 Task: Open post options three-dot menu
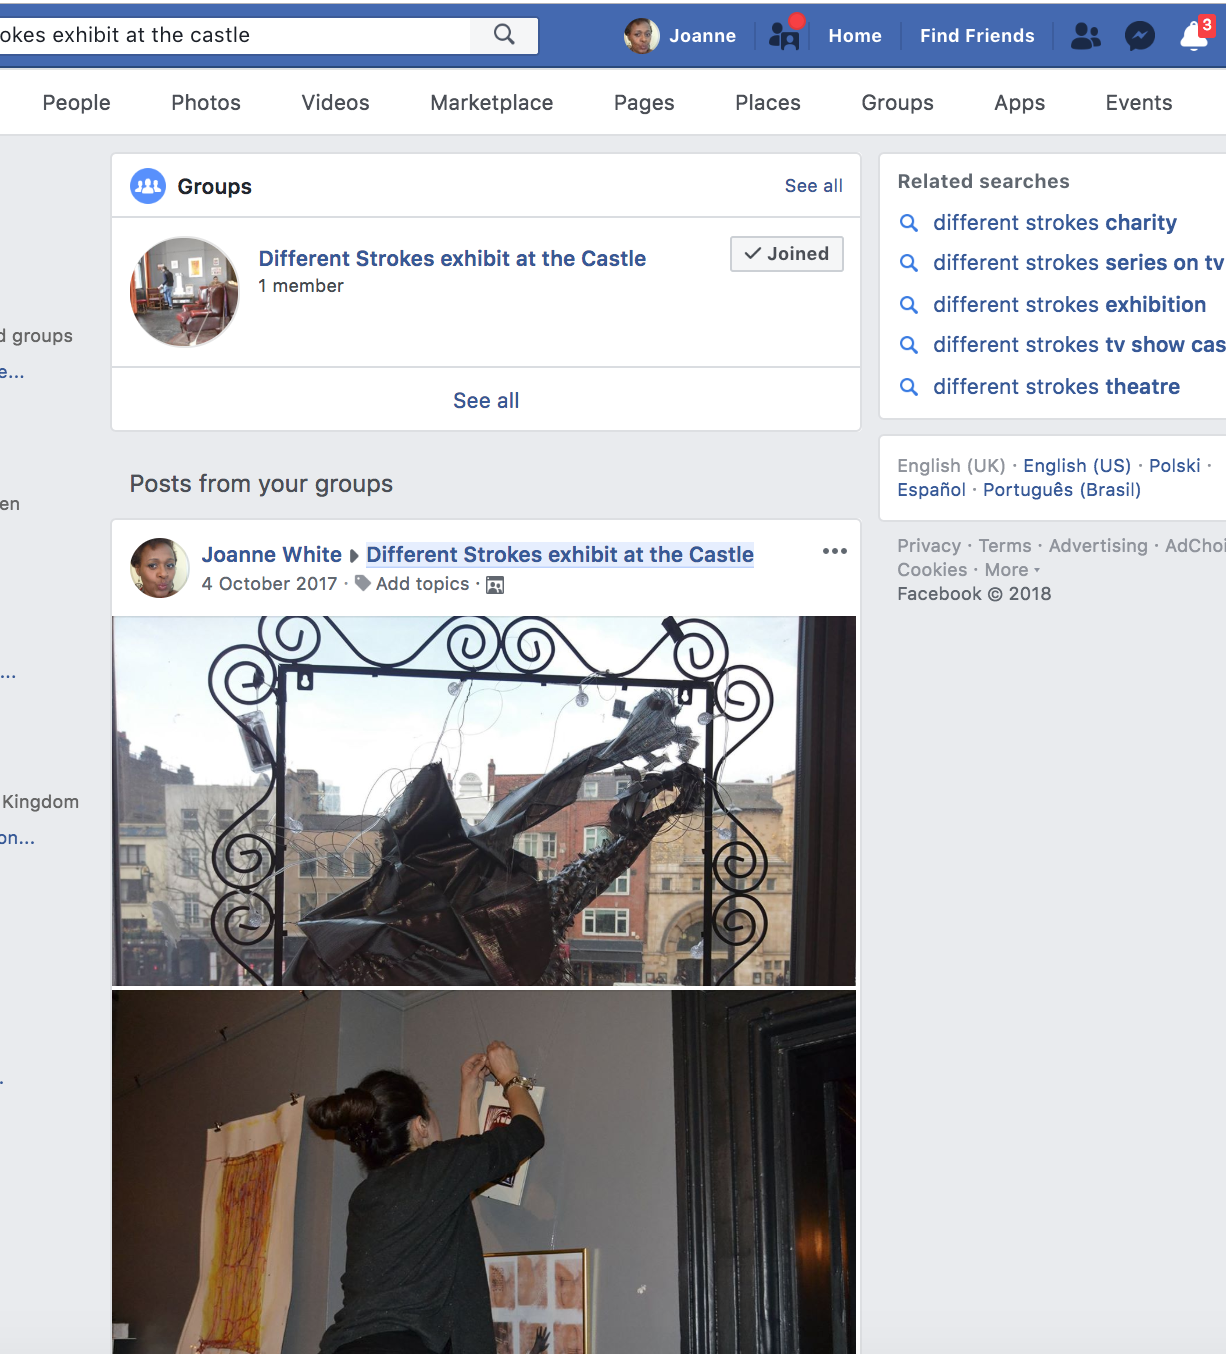(x=834, y=551)
